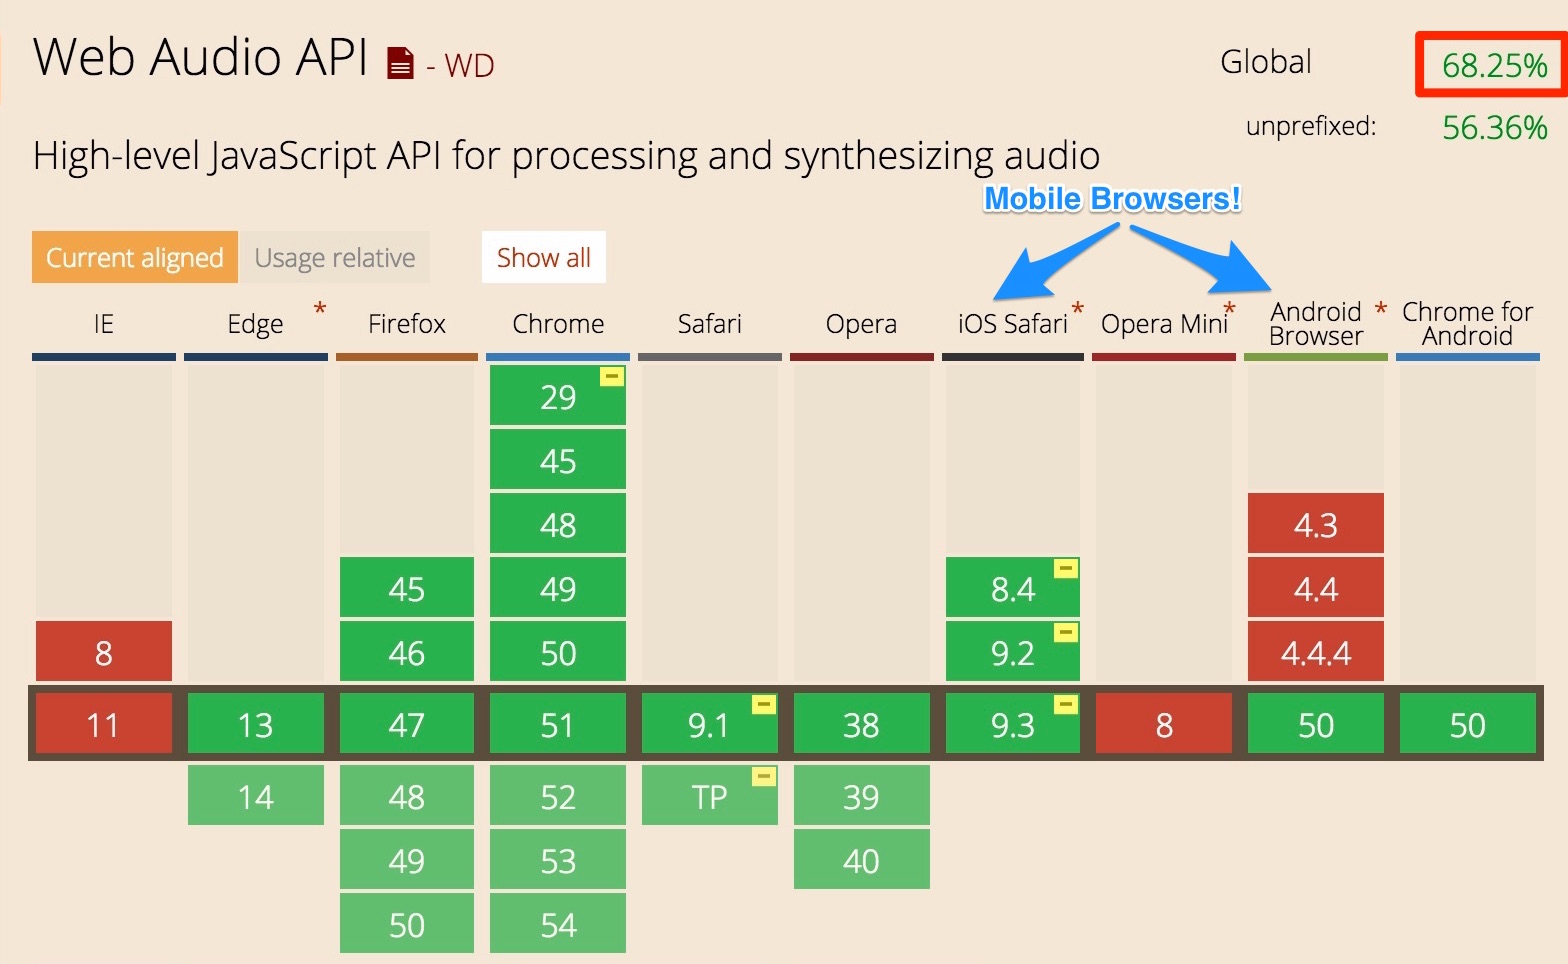Viewport: 1568px width, 964px height.
Task: Click the Opera Mini column header
Action: click(1164, 324)
